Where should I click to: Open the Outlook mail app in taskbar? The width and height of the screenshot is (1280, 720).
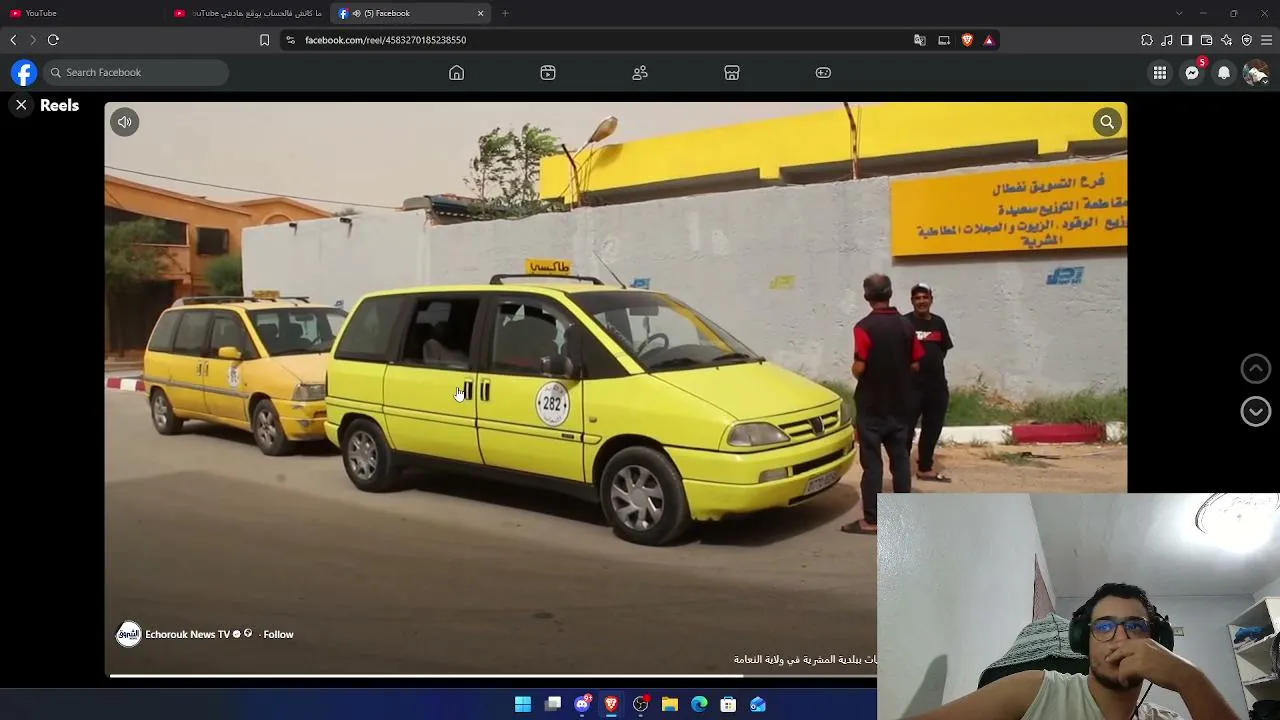click(758, 705)
